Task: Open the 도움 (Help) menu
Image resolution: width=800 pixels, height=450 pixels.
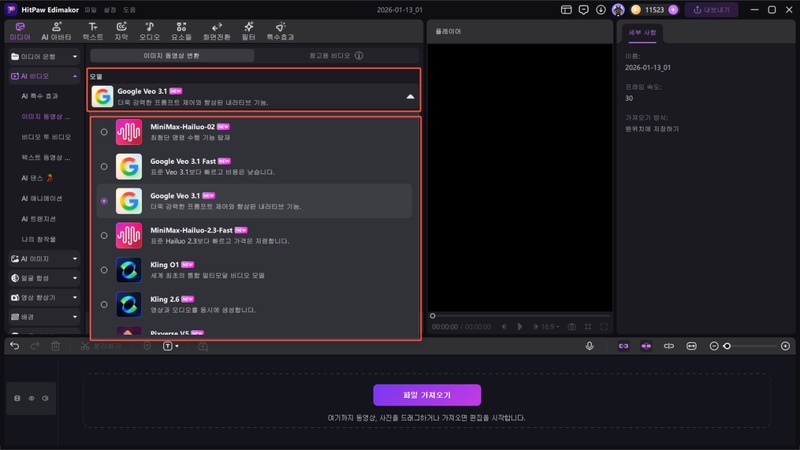Action: pyautogui.click(x=129, y=10)
